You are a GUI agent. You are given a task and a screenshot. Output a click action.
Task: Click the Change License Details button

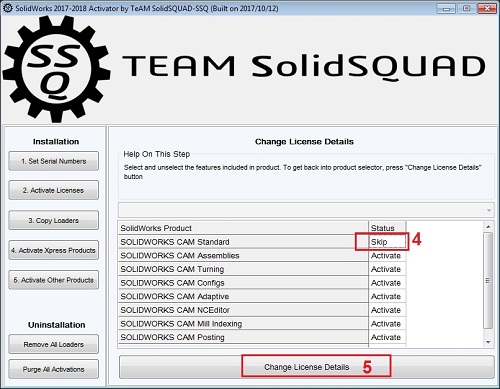coord(307,367)
